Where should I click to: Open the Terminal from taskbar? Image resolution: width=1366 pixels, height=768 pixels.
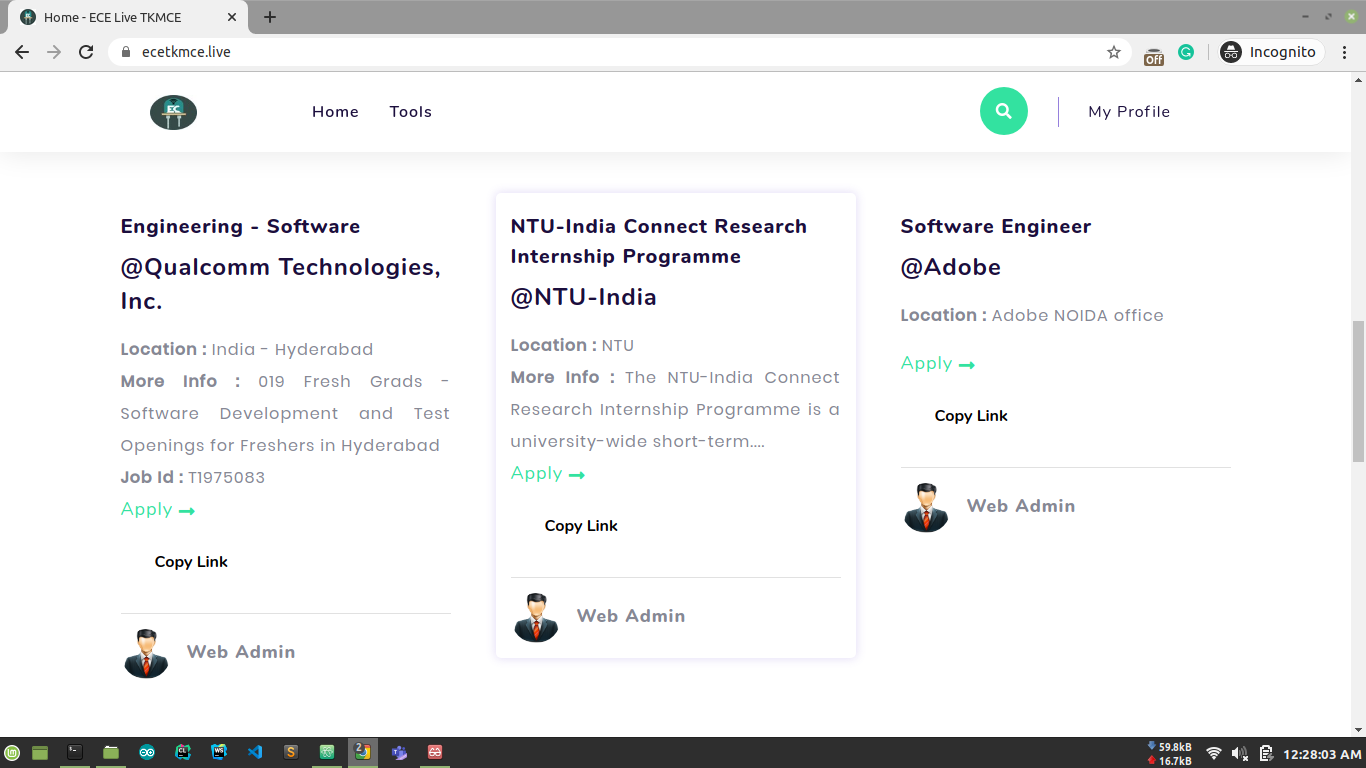point(75,752)
